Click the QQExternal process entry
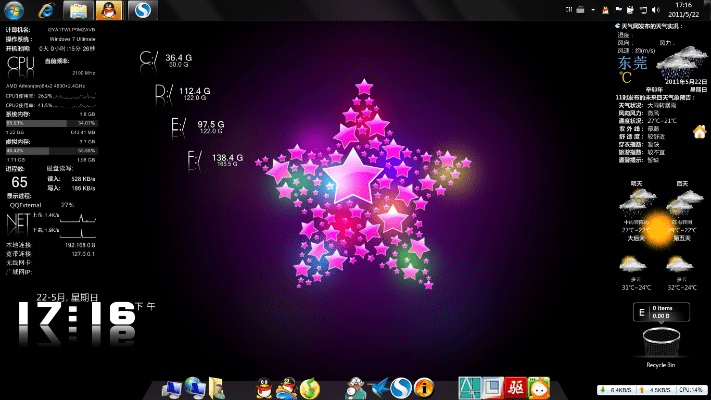The image size is (711, 400). point(25,205)
